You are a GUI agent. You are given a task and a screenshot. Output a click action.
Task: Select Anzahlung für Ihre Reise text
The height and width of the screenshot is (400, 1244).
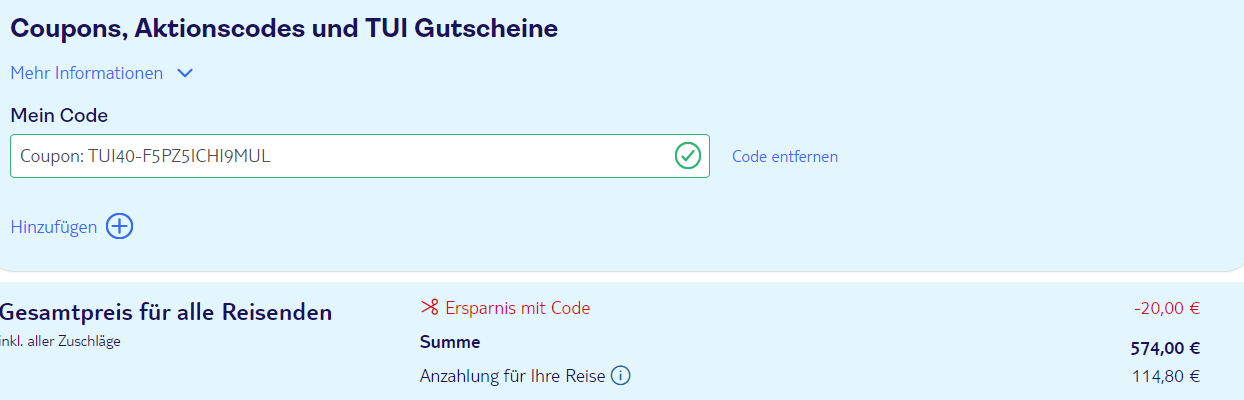click(x=513, y=376)
